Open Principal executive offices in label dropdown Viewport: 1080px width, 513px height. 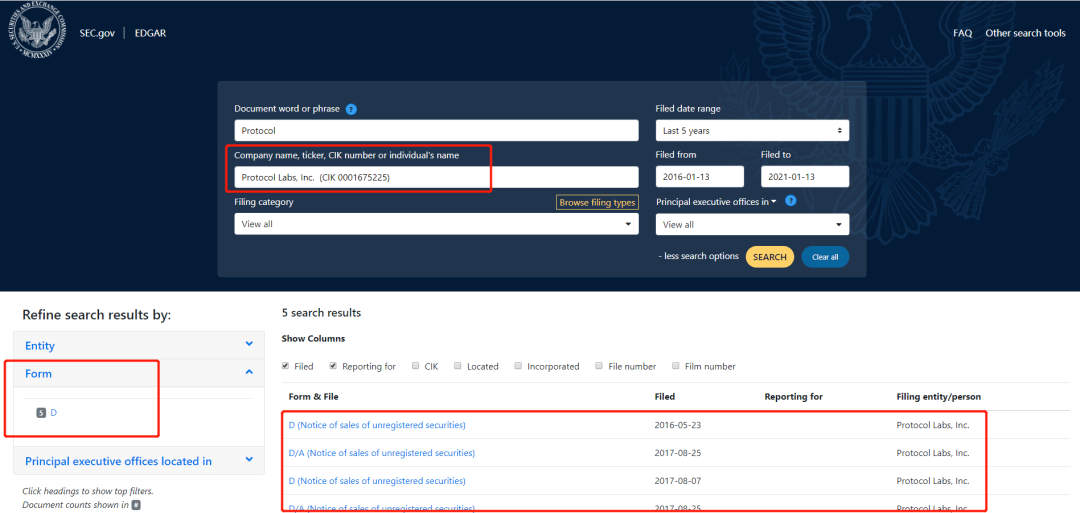(716, 202)
